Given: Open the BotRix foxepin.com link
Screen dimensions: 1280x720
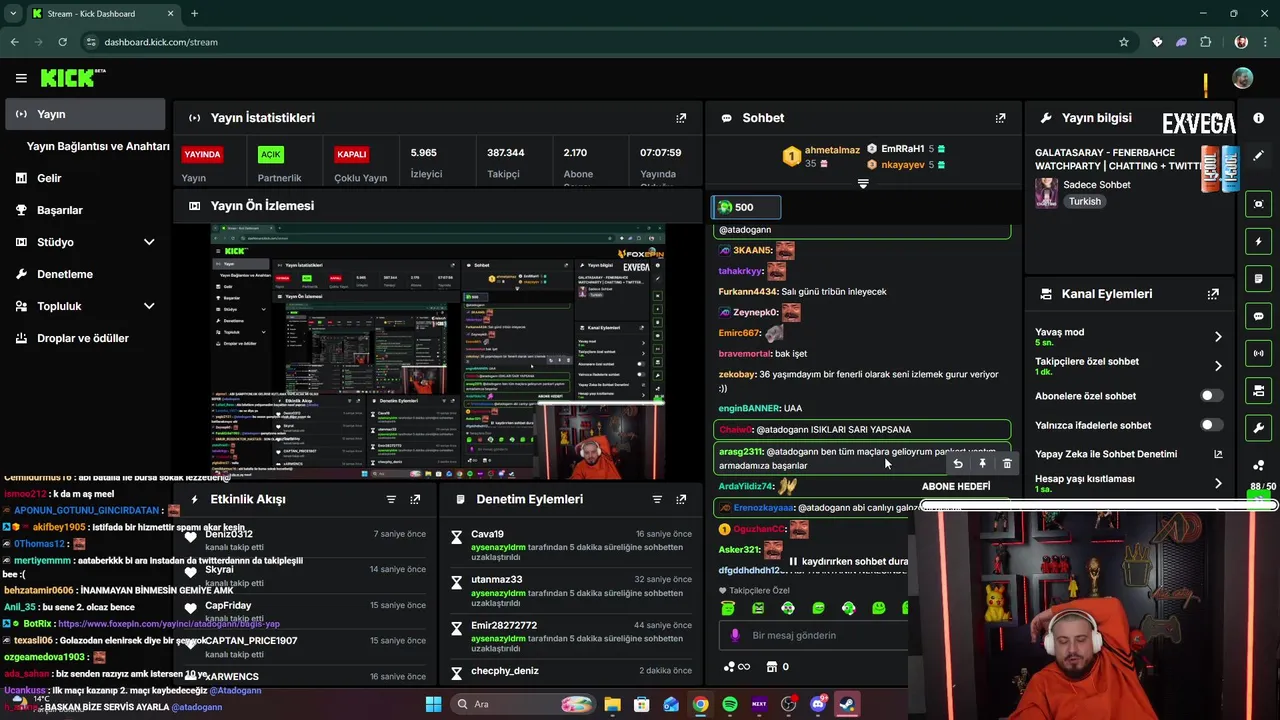Looking at the screenshot, I should 169,624.
